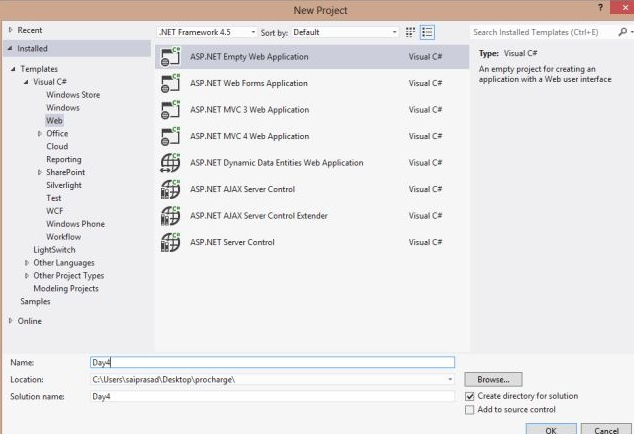Screen dimensions: 634x434
Task: Click the ASP.NET Web Forms Application template icon
Action: [x=170, y=83]
